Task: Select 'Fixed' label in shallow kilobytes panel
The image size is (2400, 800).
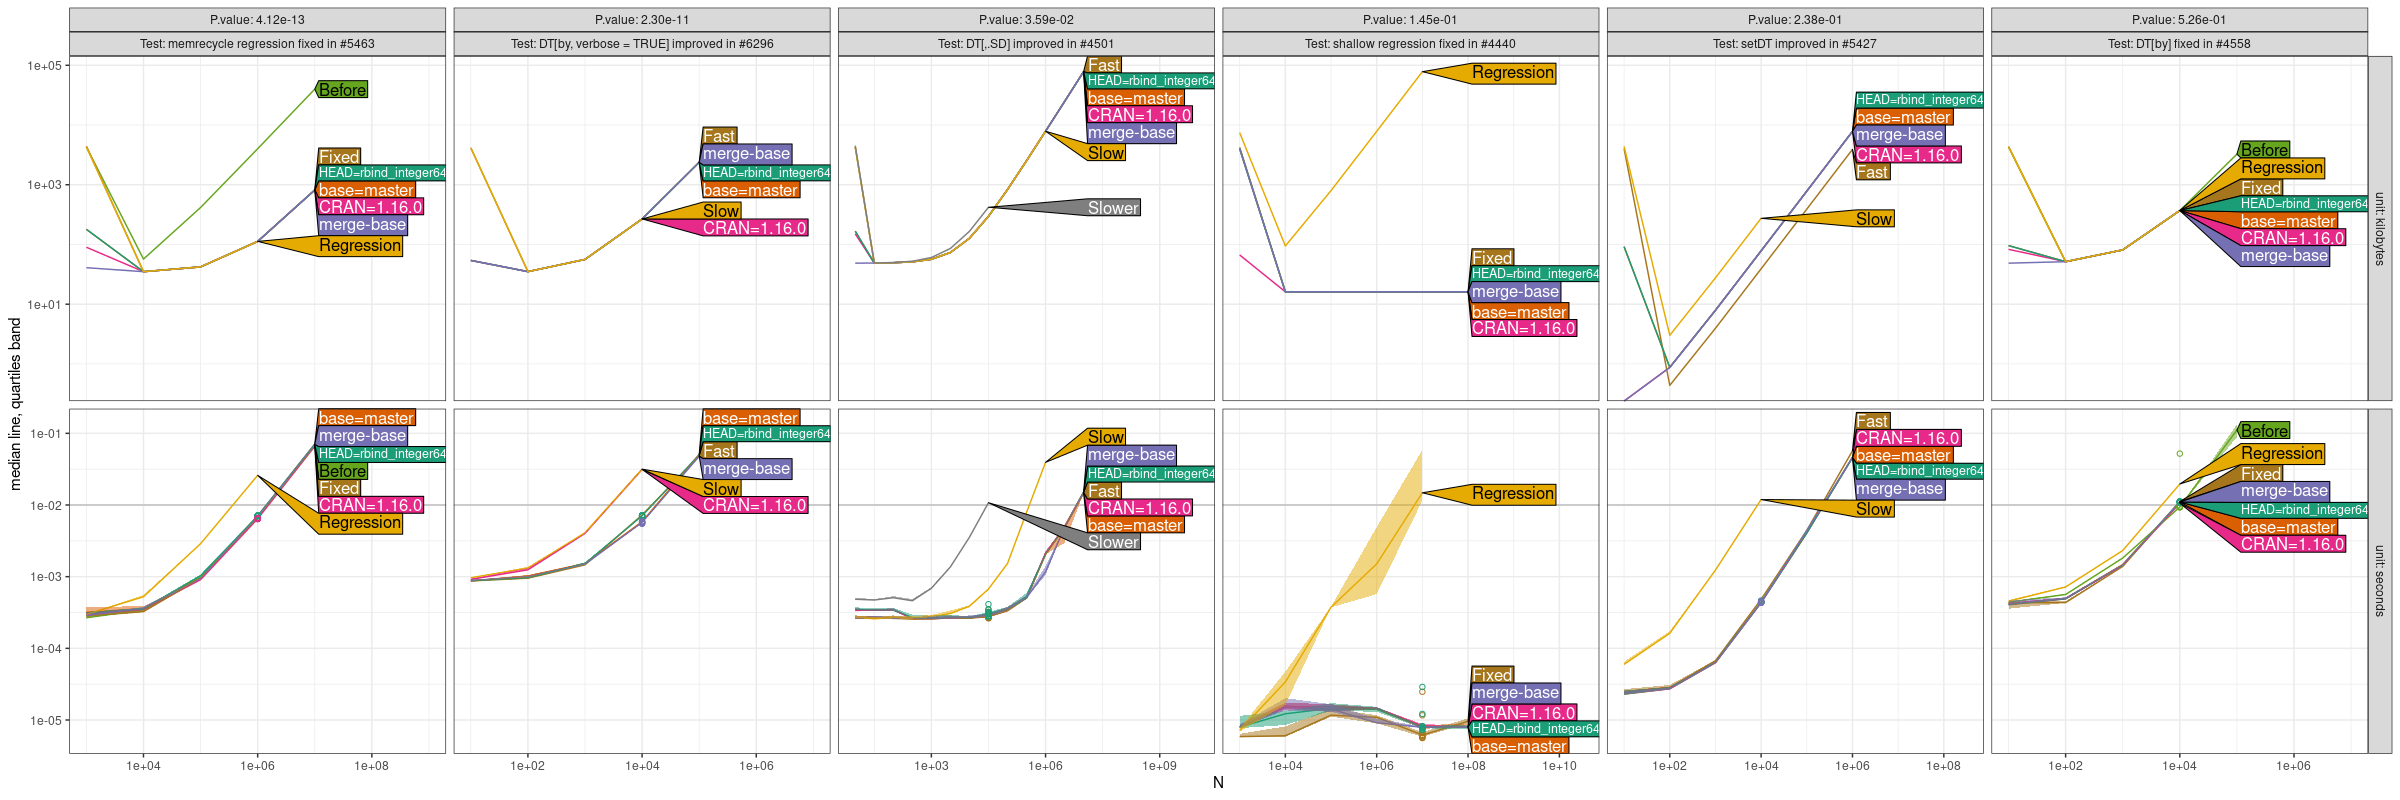Action: [1492, 258]
